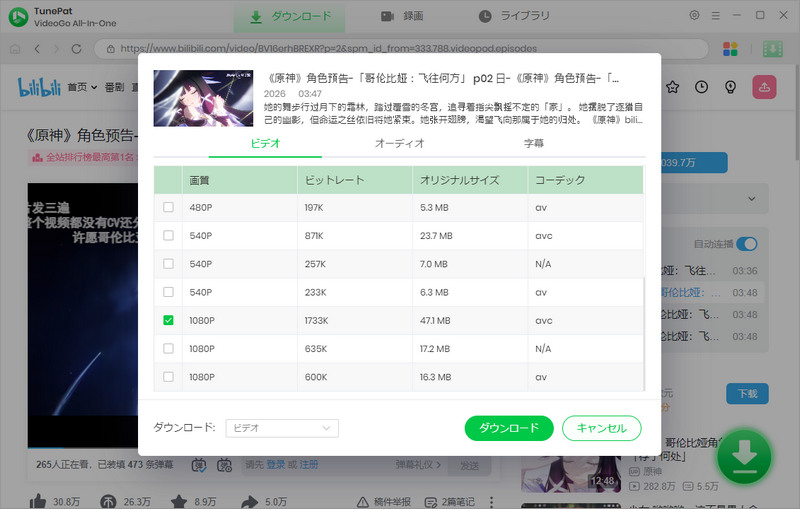Reload the page with refresh icon

pos(77,49)
